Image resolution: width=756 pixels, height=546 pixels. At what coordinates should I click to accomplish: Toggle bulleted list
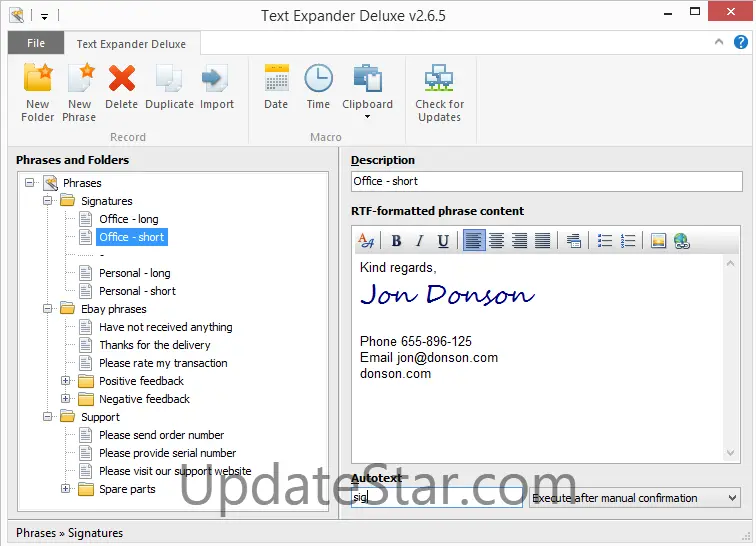click(x=605, y=240)
